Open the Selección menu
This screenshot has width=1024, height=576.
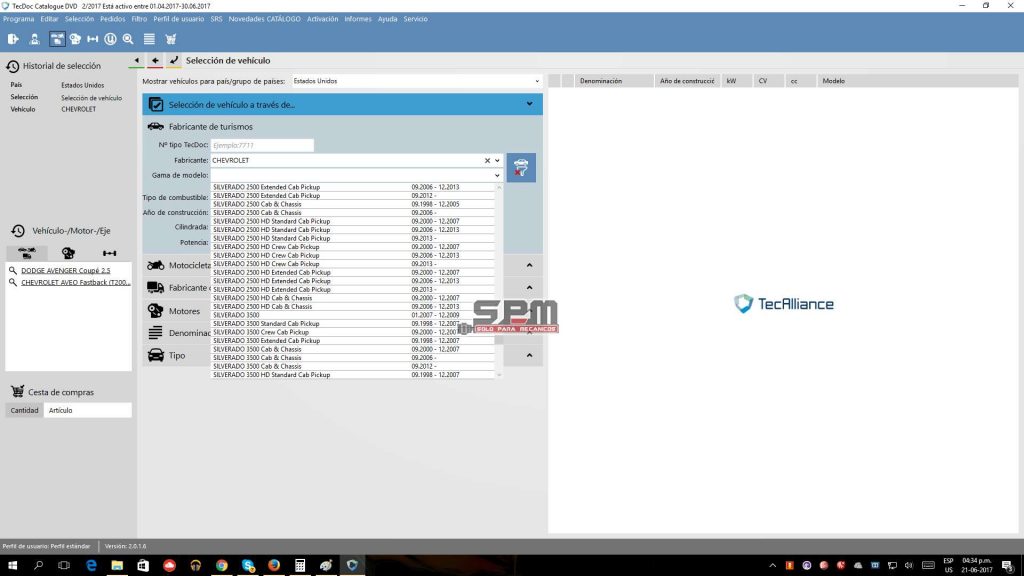pos(79,19)
